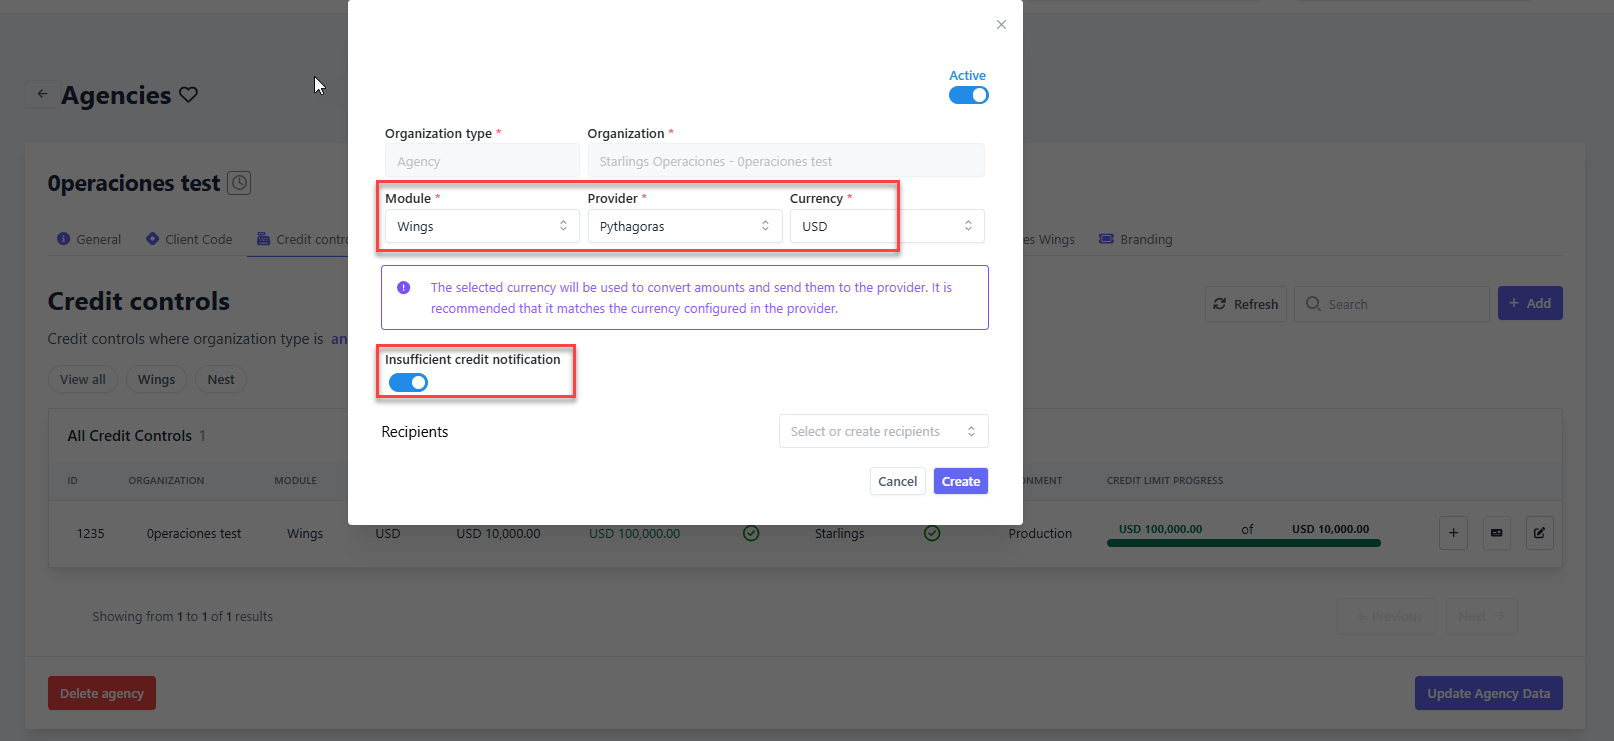Viewport: 1614px width, 741px height.
Task: Click the card icon in credit row
Action: [x=1496, y=533]
